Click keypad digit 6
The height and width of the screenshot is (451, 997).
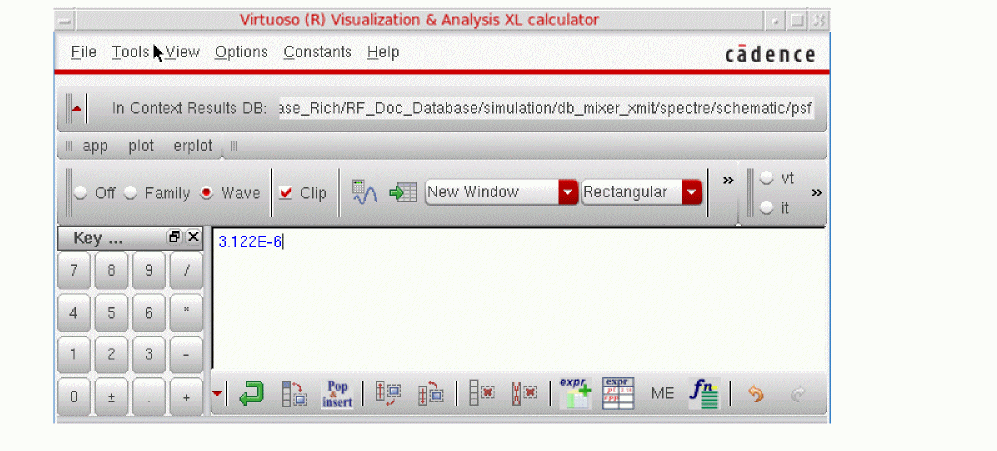click(x=149, y=313)
